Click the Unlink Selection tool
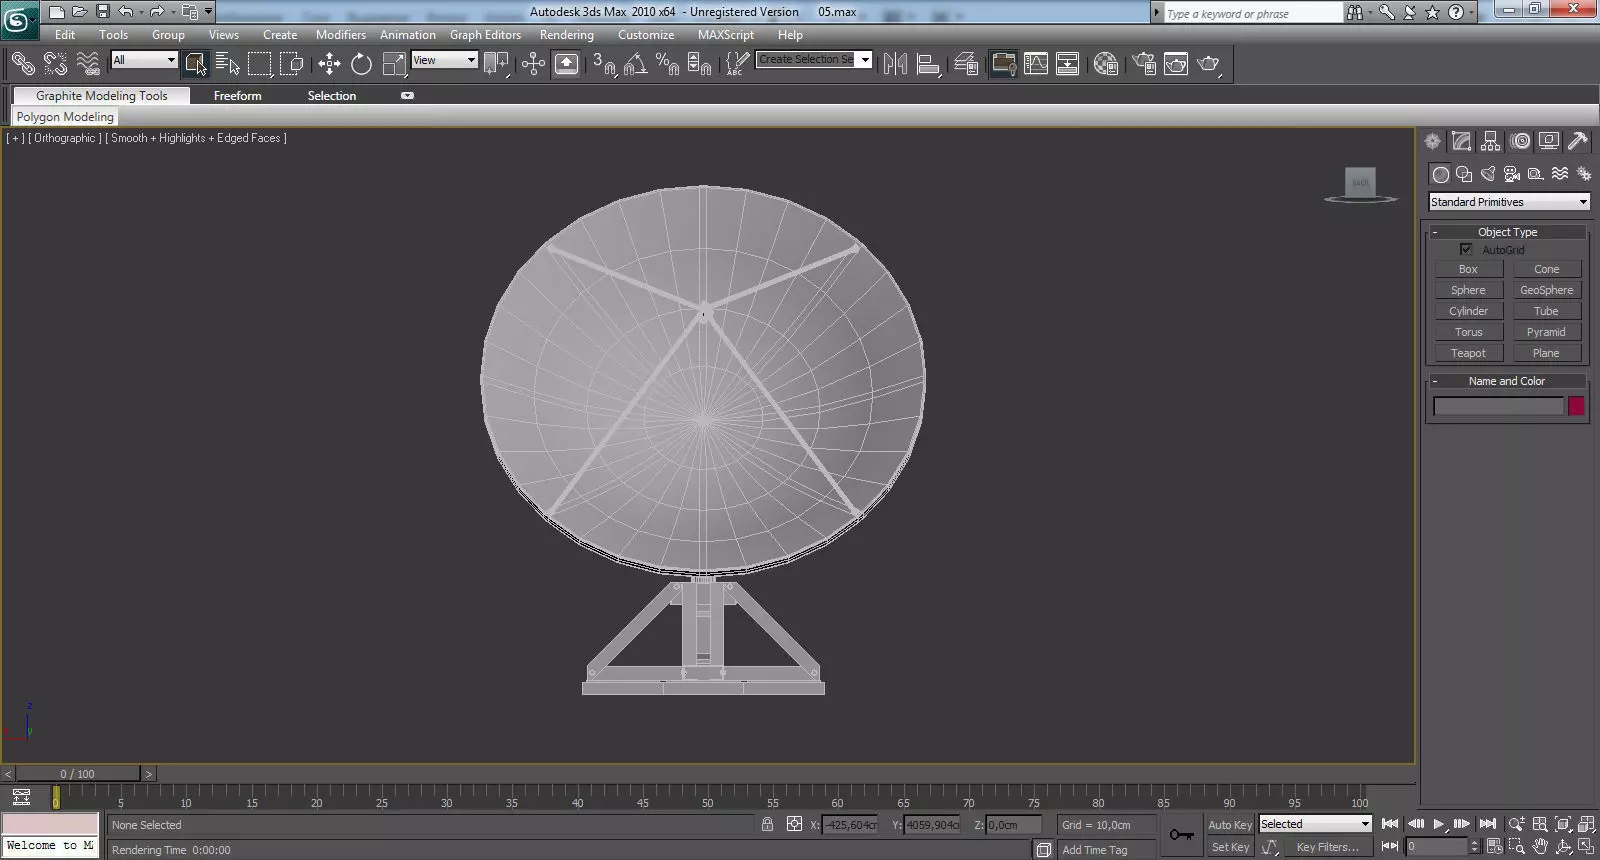The image size is (1600, 860). pyautogui.click(x=55, y=64)
